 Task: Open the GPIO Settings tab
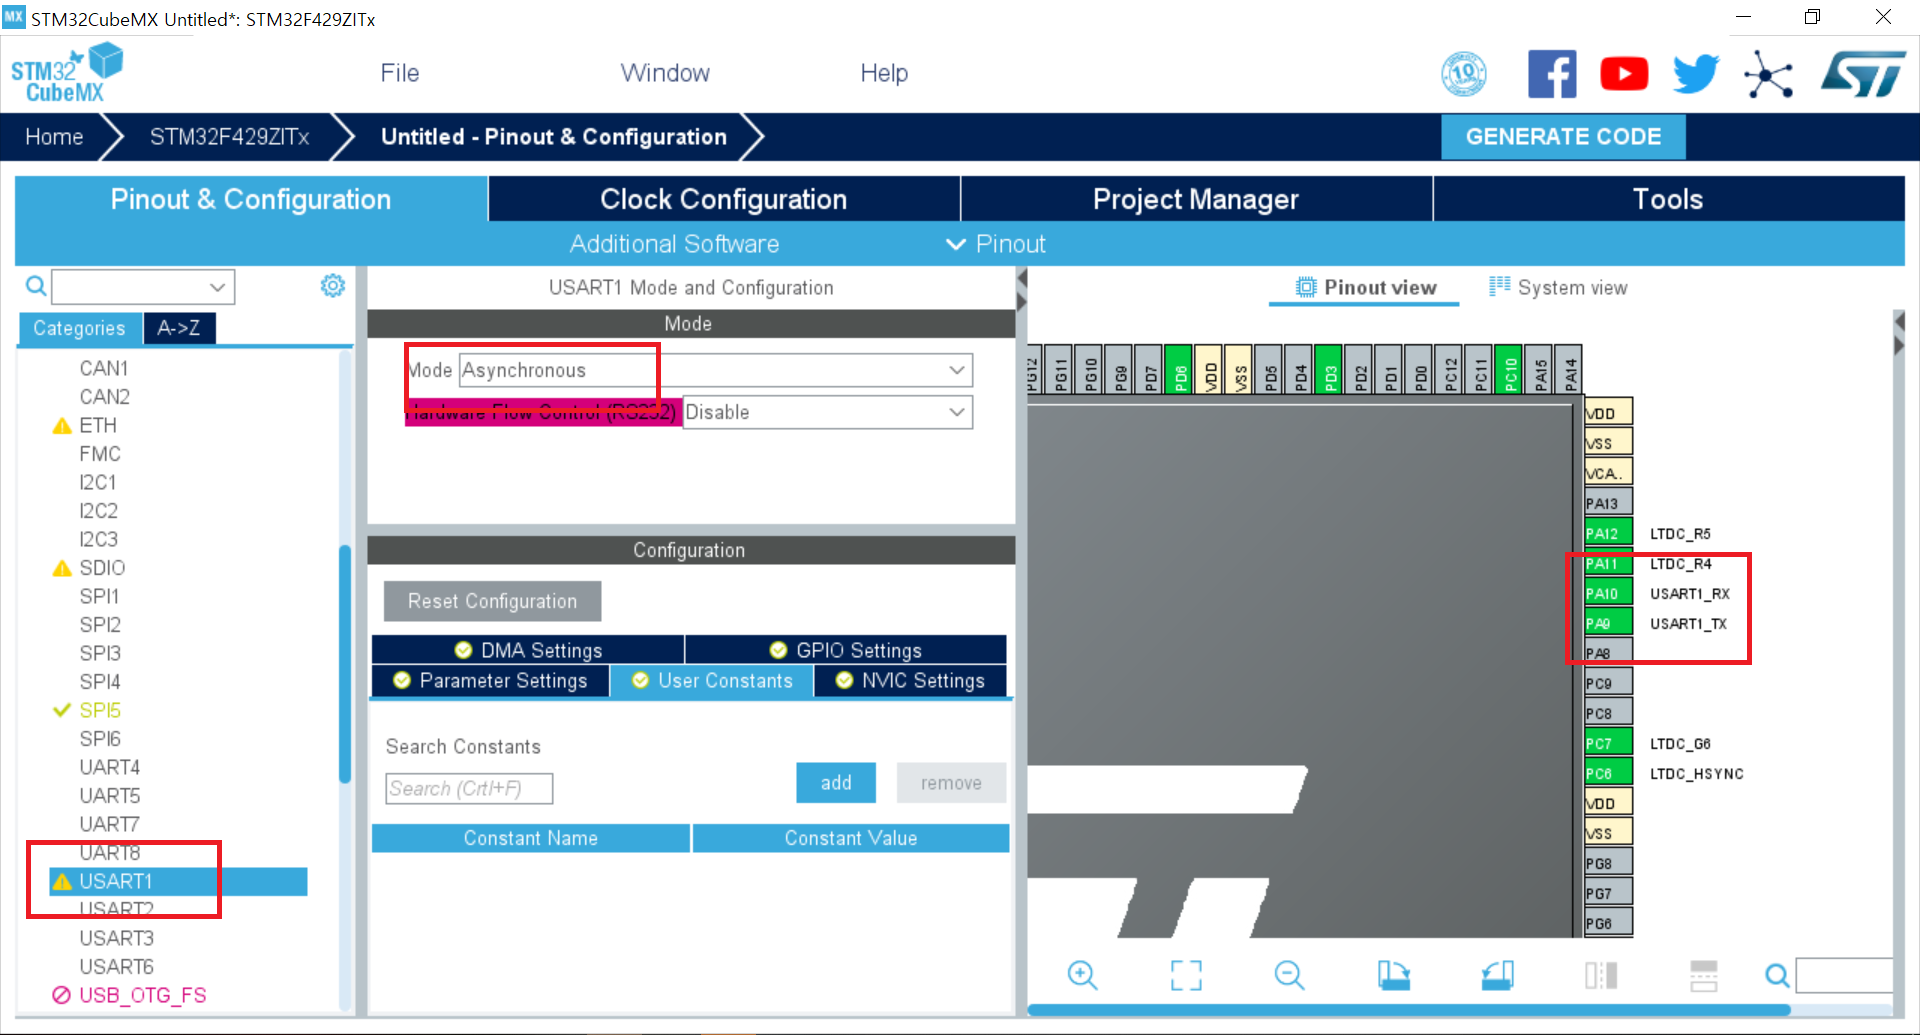coord(846,650)
